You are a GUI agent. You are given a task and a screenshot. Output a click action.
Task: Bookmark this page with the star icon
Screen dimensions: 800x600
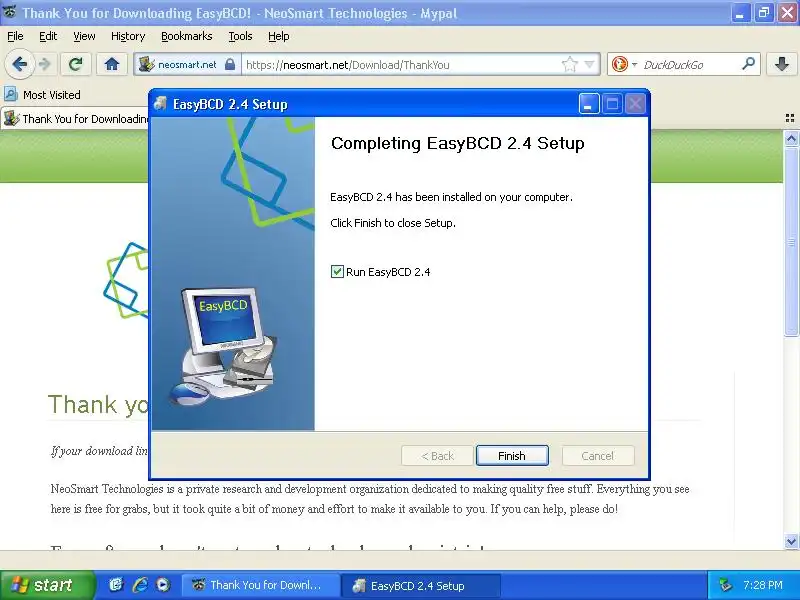569,64
